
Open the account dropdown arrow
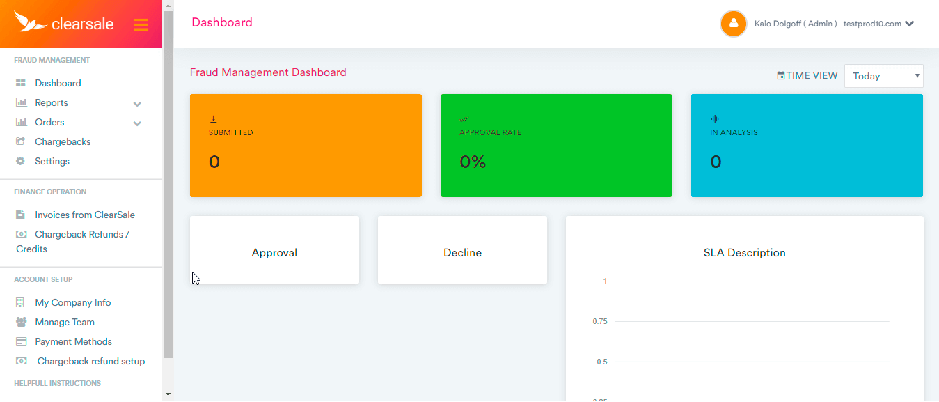[909, 24]
